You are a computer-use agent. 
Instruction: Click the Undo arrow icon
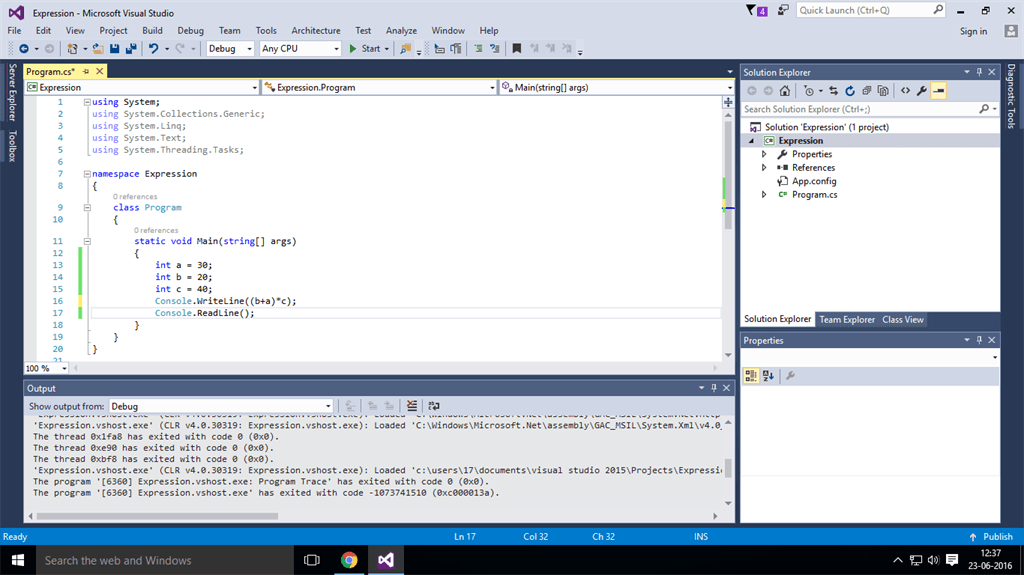click(153, 48)
